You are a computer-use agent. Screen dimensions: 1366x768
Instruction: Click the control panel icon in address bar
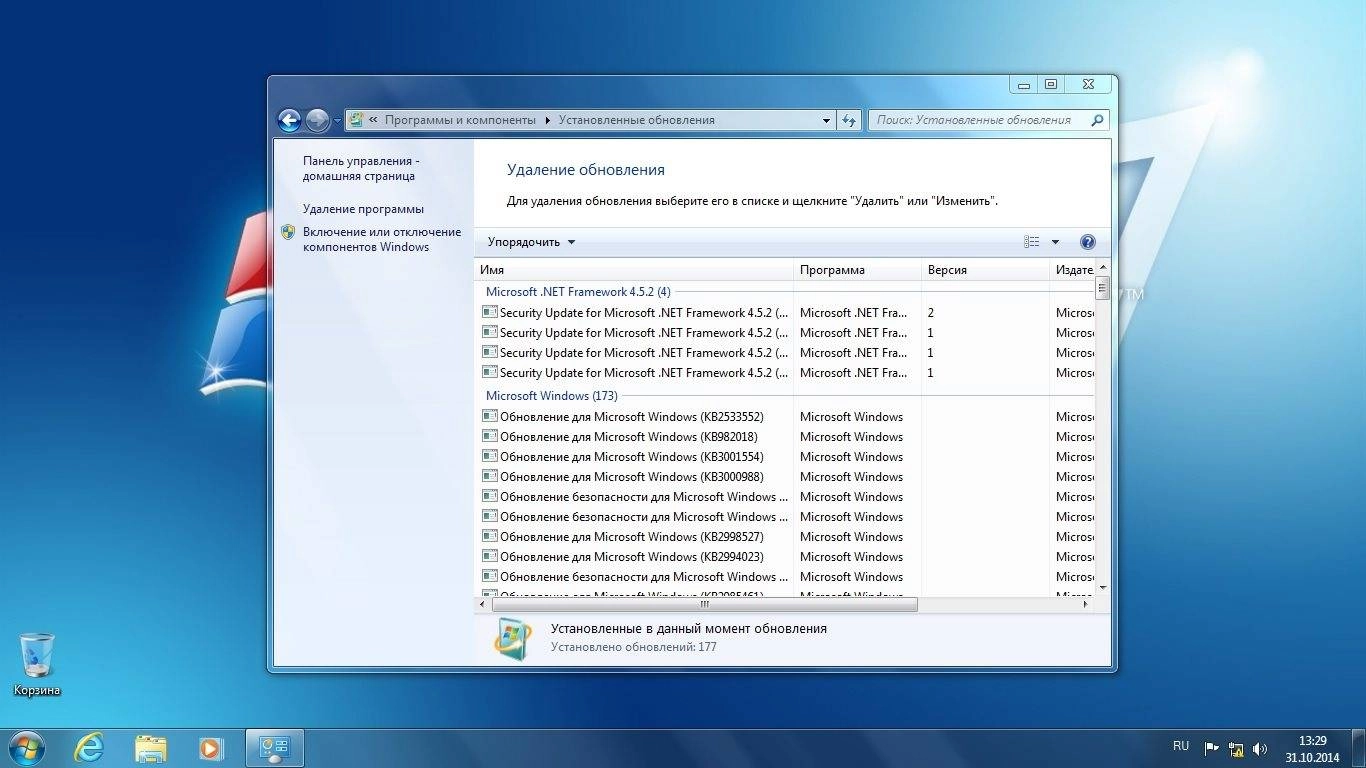pyautogui.click(x=356, y=120)
